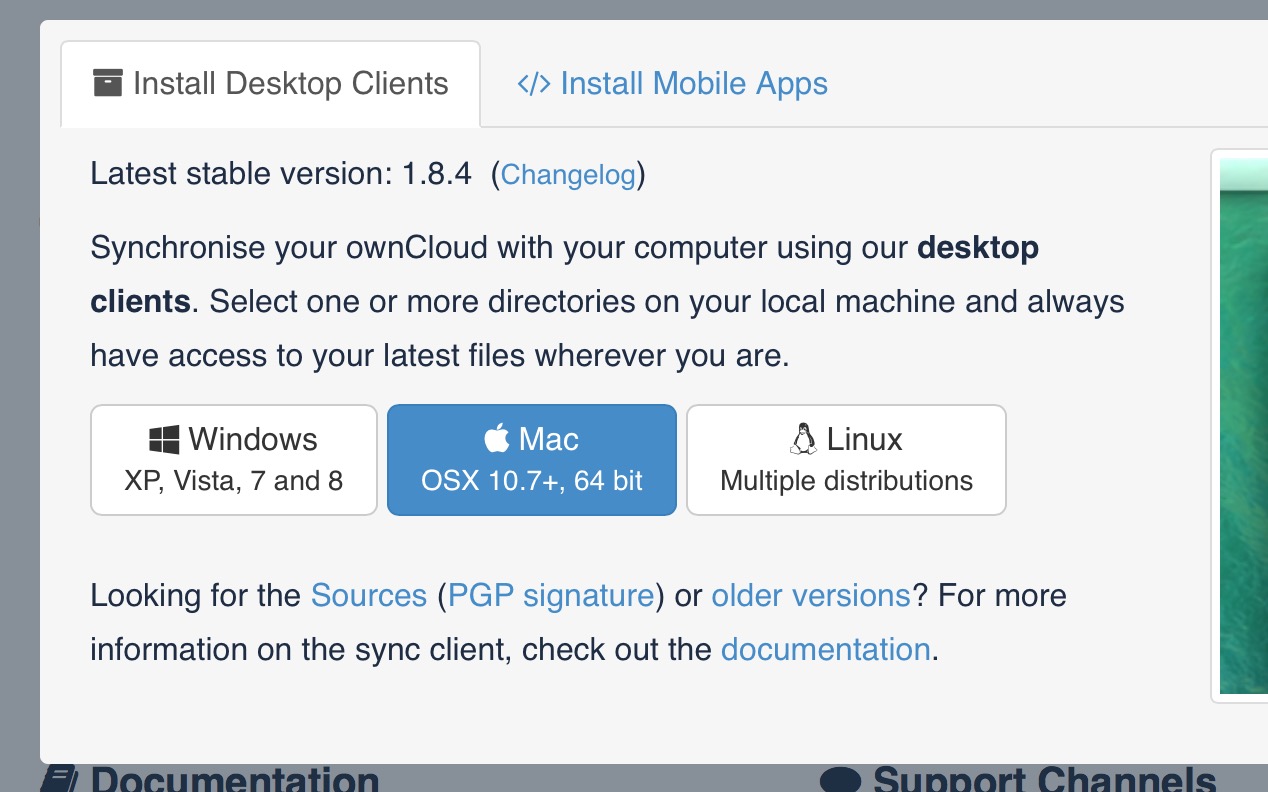Open the PGP signature link
Viewport: 1268px width, 792px height.
coord(551,596)
